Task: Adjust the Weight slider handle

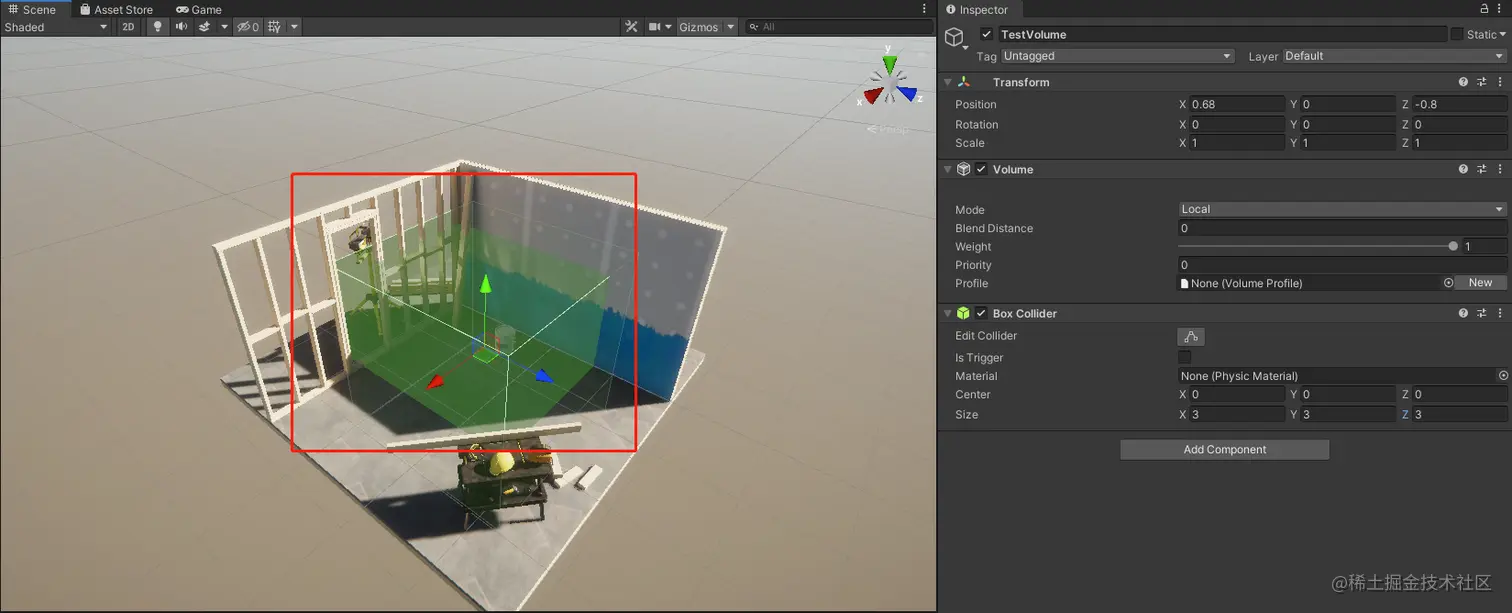Action: pos(1453,246)
